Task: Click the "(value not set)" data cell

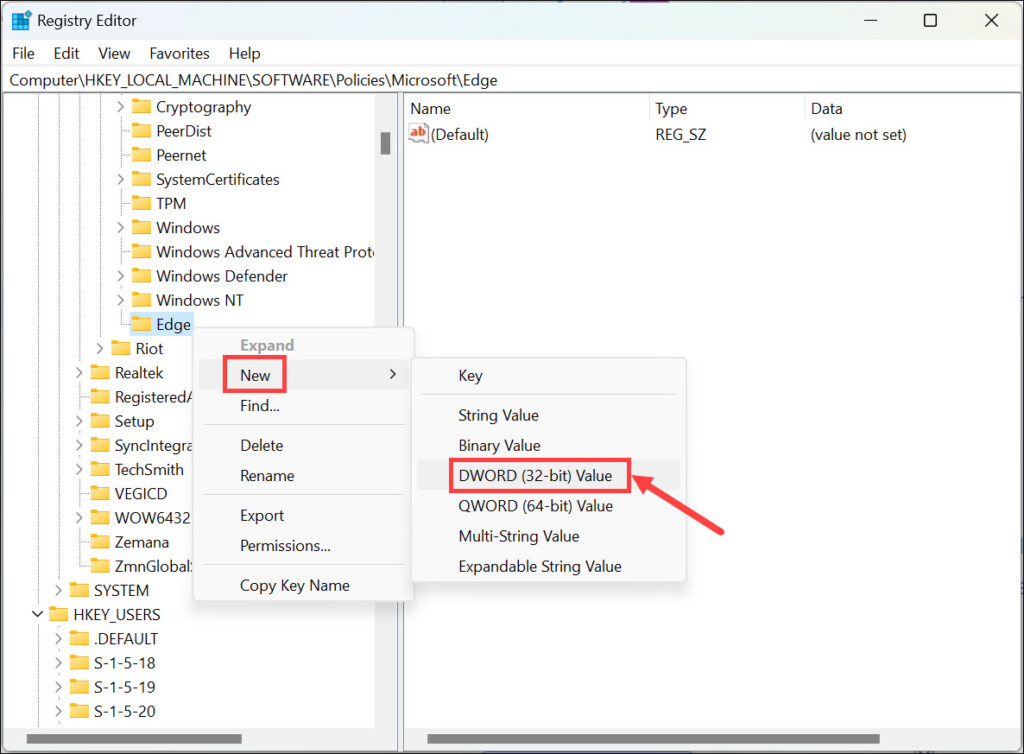Action: [x=858, y=134]
